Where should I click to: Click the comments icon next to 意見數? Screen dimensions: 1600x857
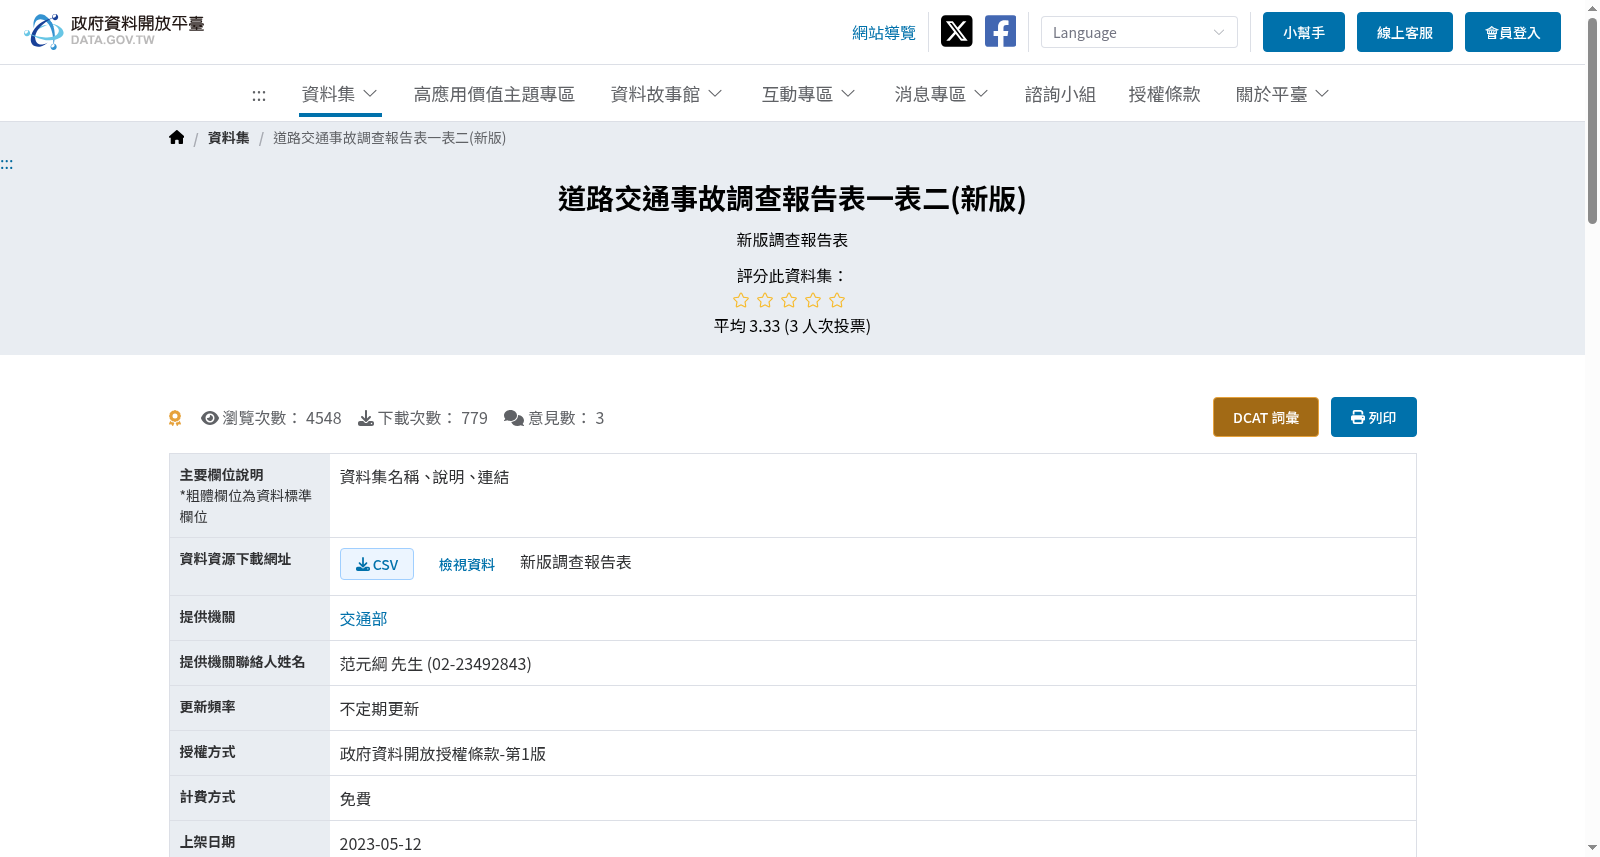click(514, 418)
